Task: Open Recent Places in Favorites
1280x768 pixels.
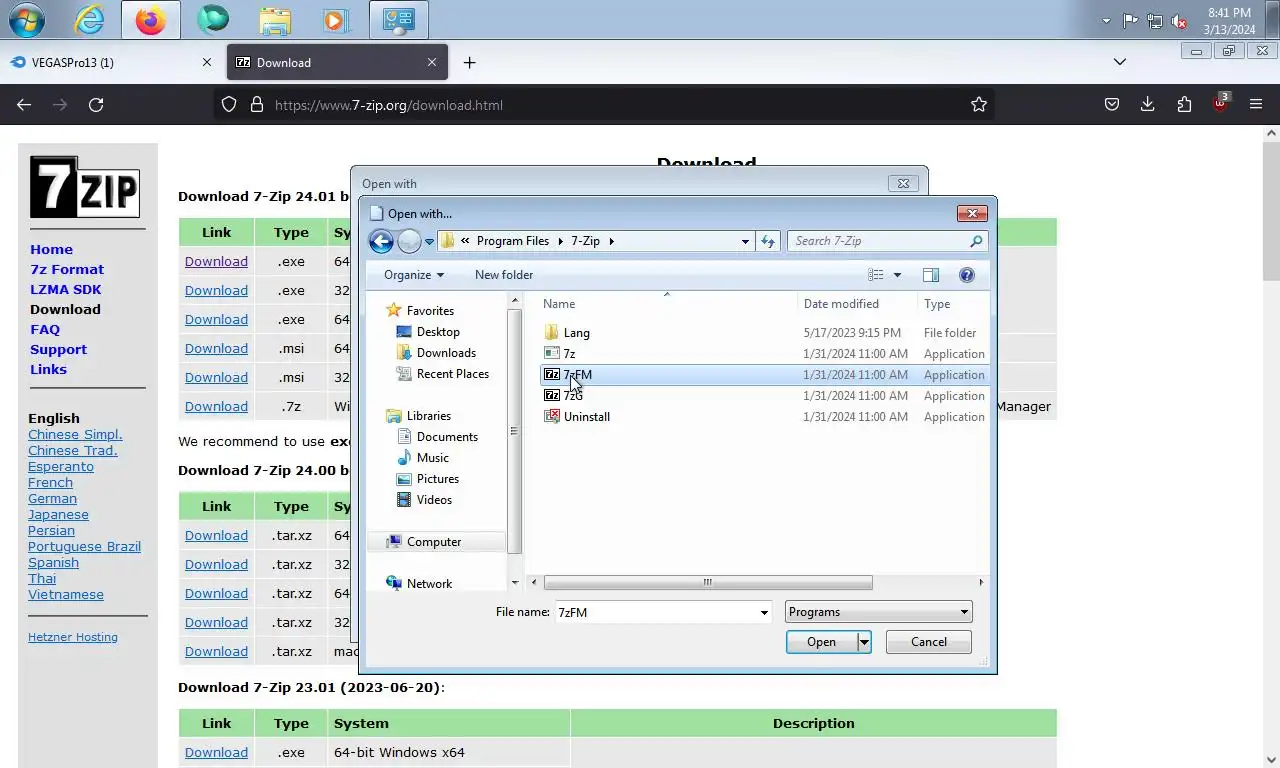Action: click(452, 374)
